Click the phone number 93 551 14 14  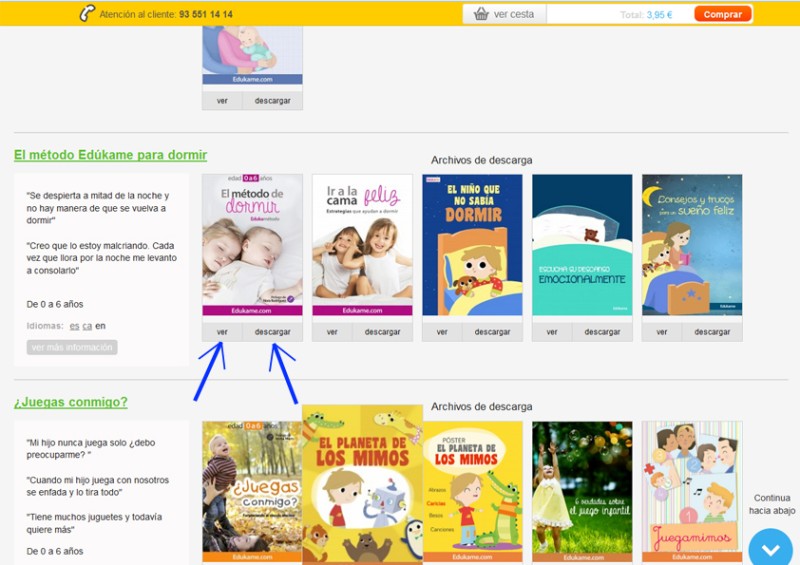pyautogui.click(x=206, y=14)
